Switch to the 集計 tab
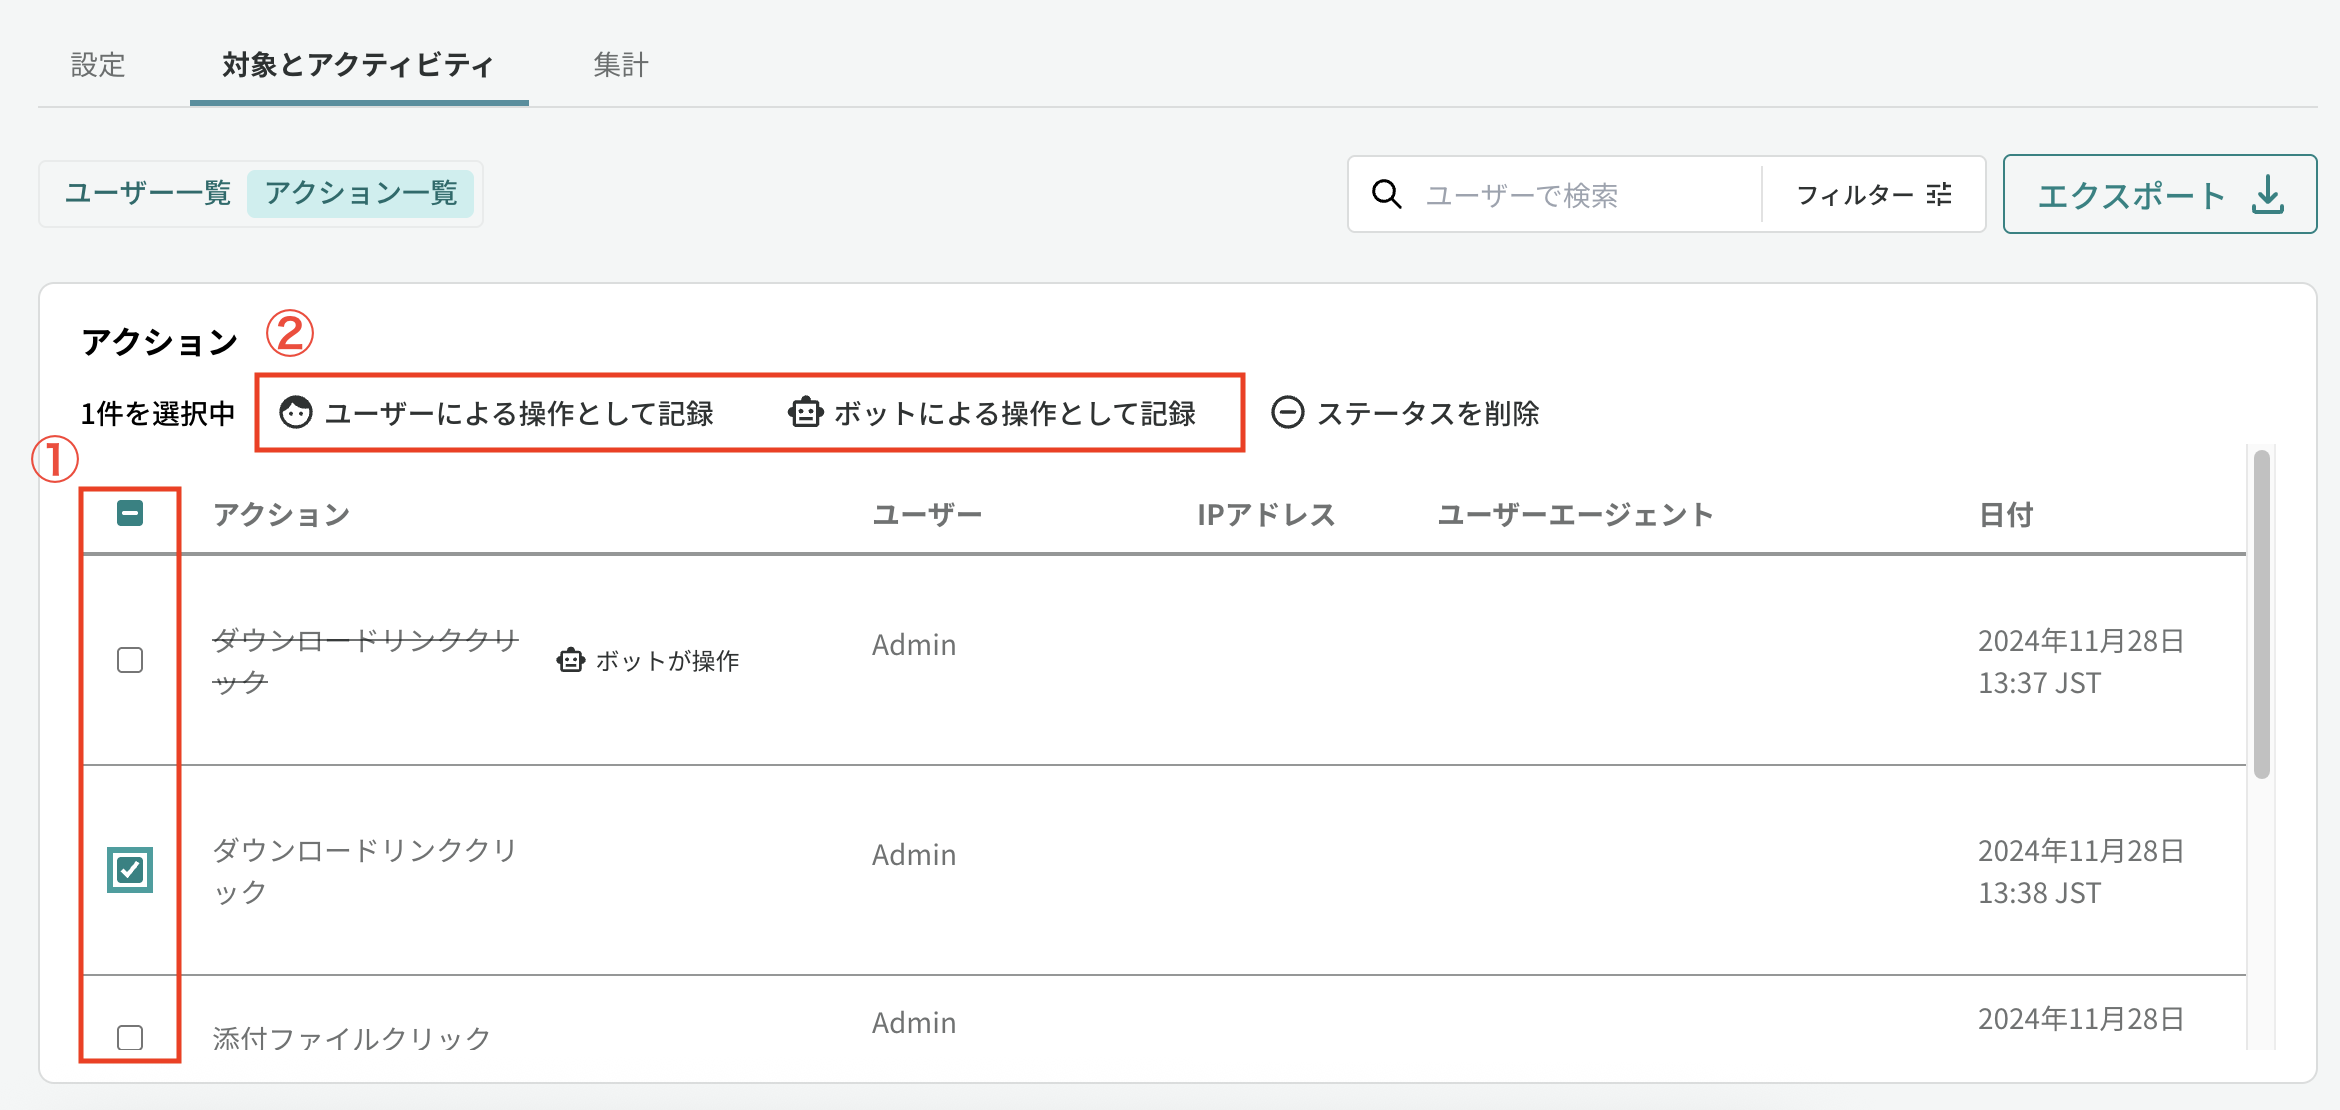 pos(621,65)
